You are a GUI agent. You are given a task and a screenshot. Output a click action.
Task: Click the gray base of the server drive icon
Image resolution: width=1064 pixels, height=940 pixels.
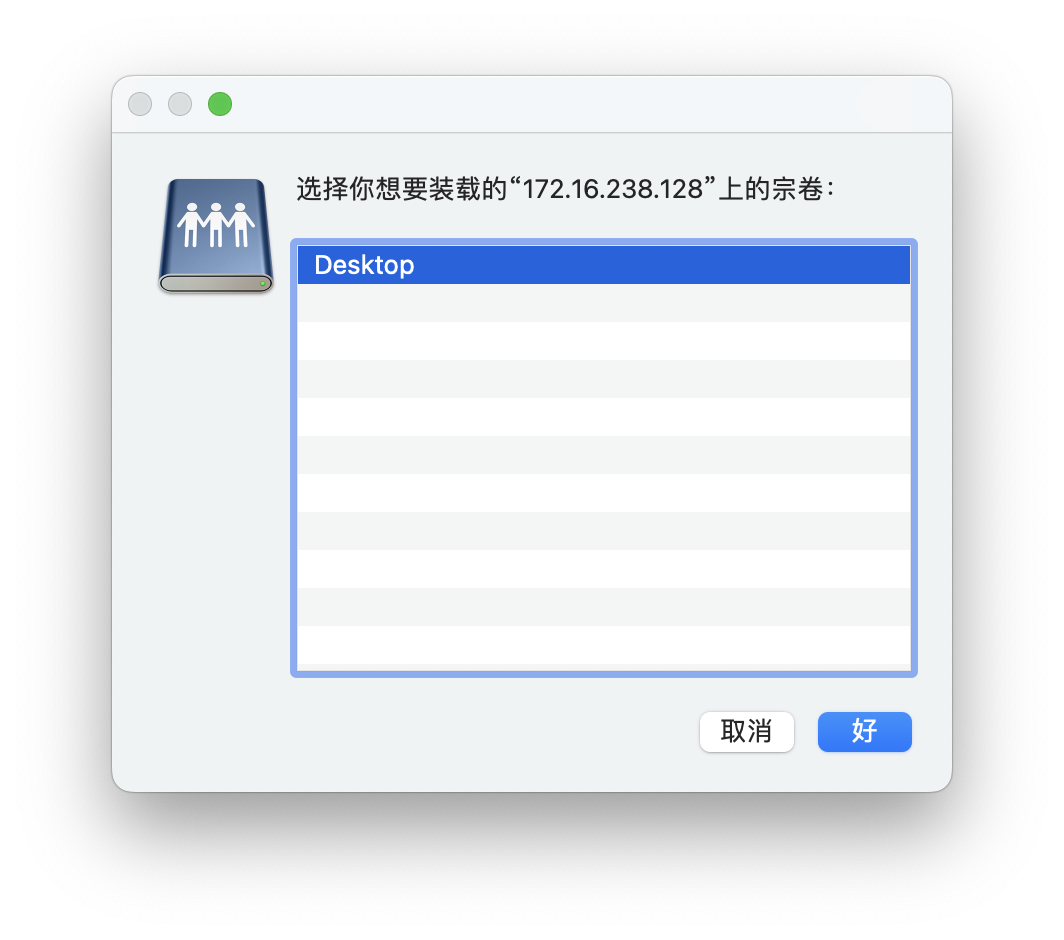coord(216,283)
